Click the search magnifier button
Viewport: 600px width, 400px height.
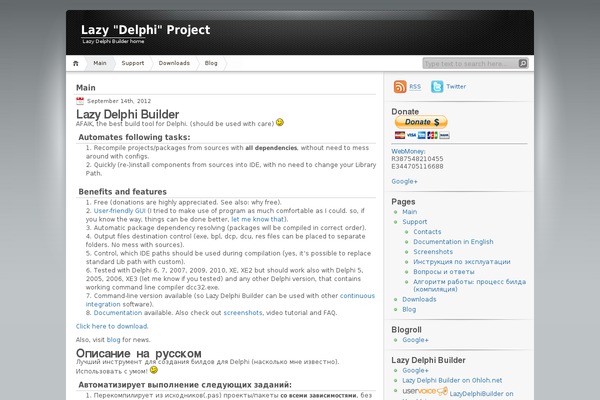pos(523,64)
